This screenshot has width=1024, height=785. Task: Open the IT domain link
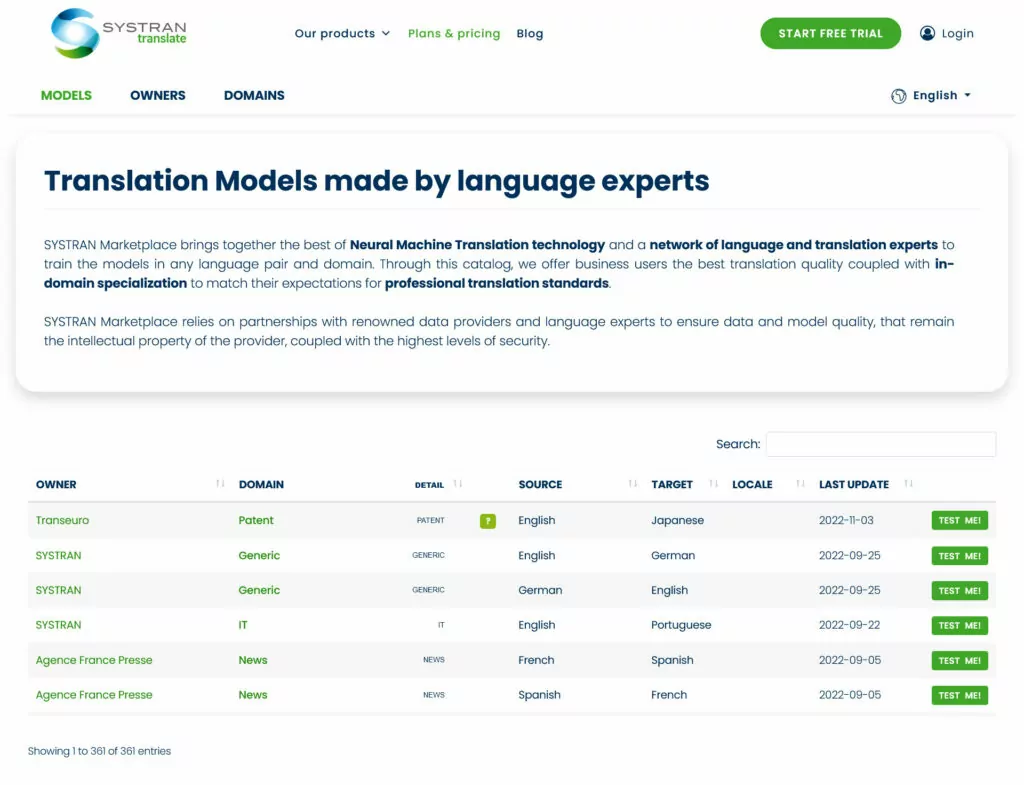[x=243, y=625]
